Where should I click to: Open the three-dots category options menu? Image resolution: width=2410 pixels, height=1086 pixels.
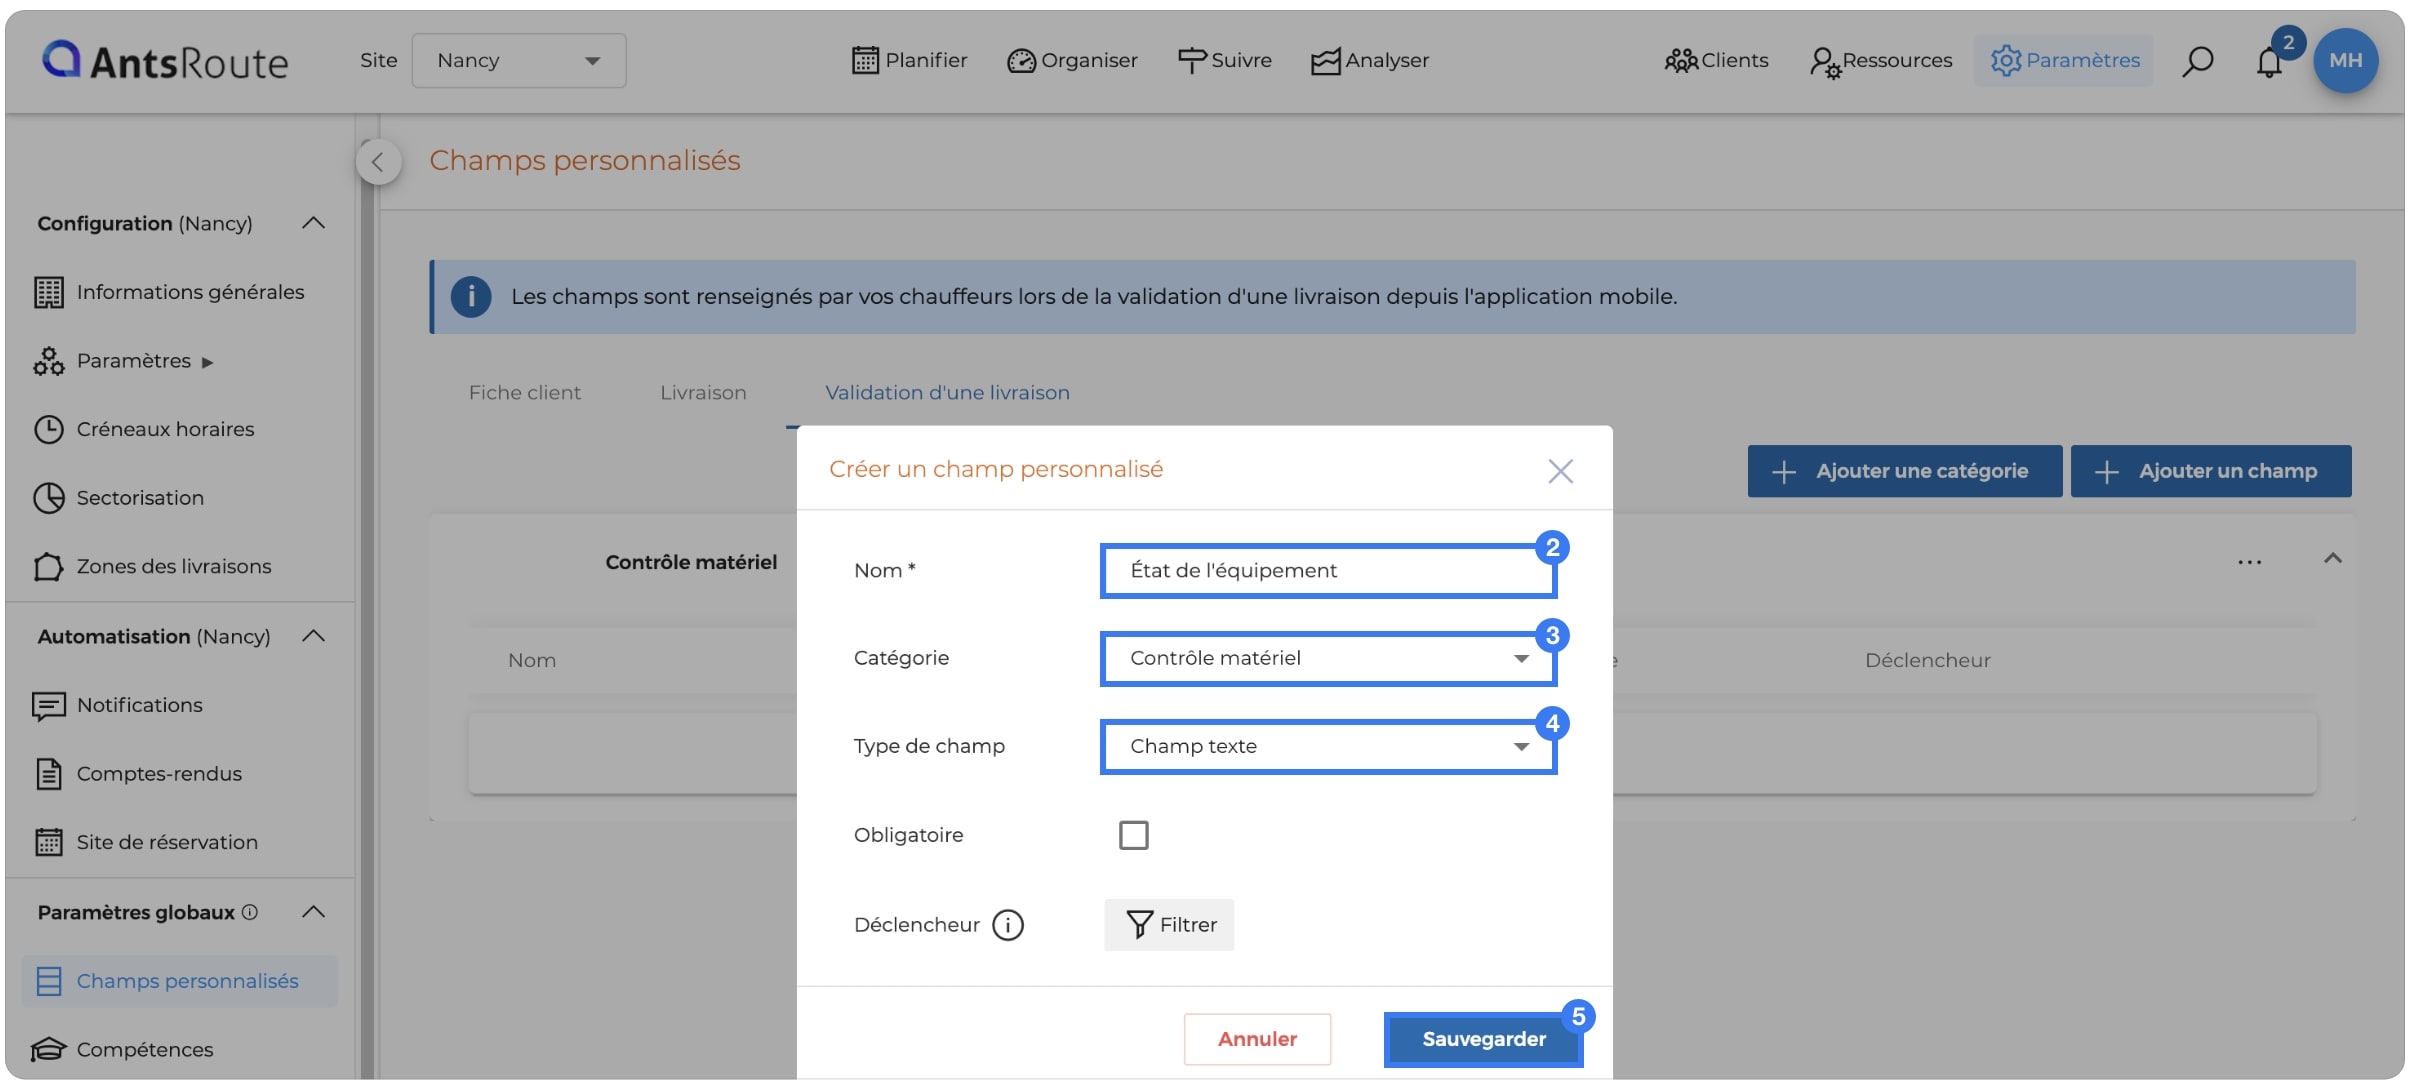pos(2249,562)
